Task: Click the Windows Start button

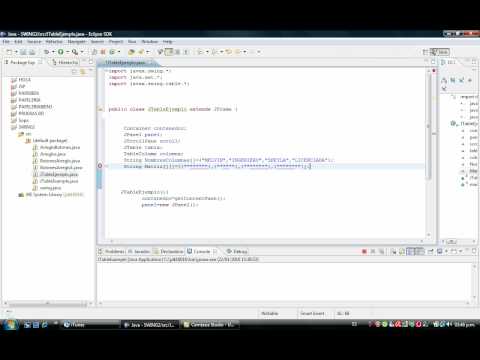Action: [x=10, y=324]
